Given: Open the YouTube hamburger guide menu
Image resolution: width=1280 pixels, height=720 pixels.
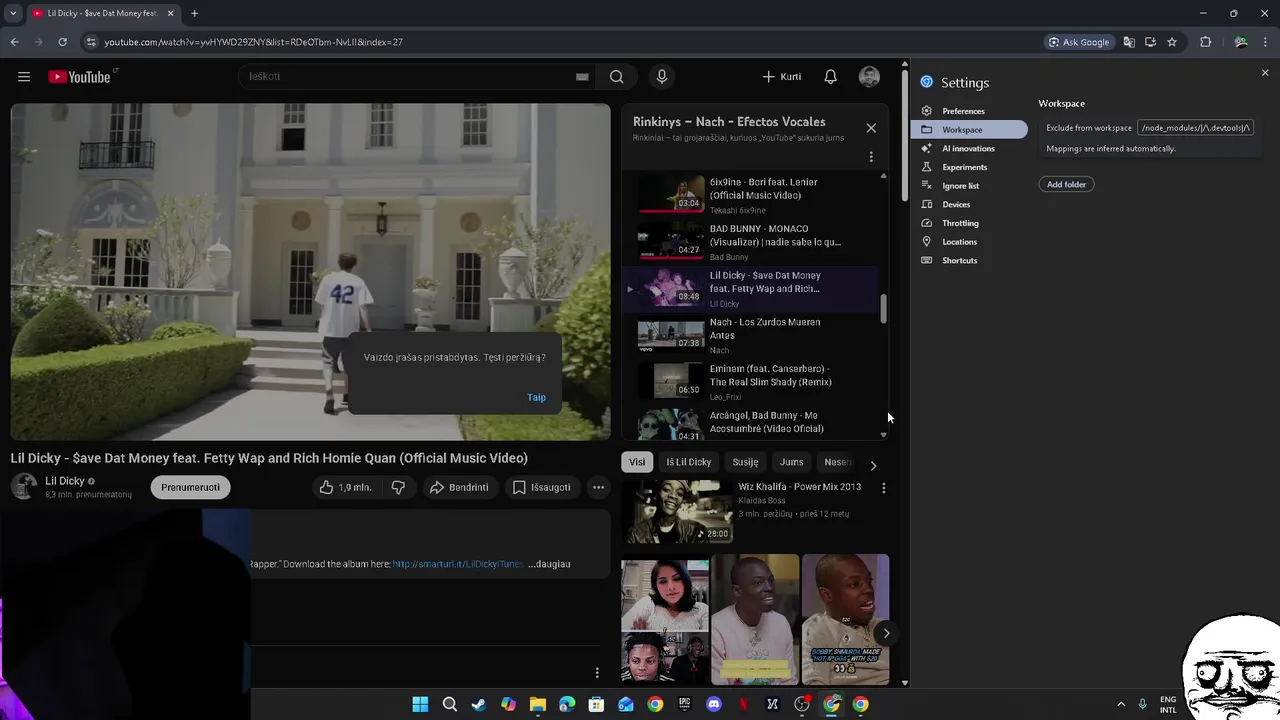Looking at the screenshot, I should (24, 77).
